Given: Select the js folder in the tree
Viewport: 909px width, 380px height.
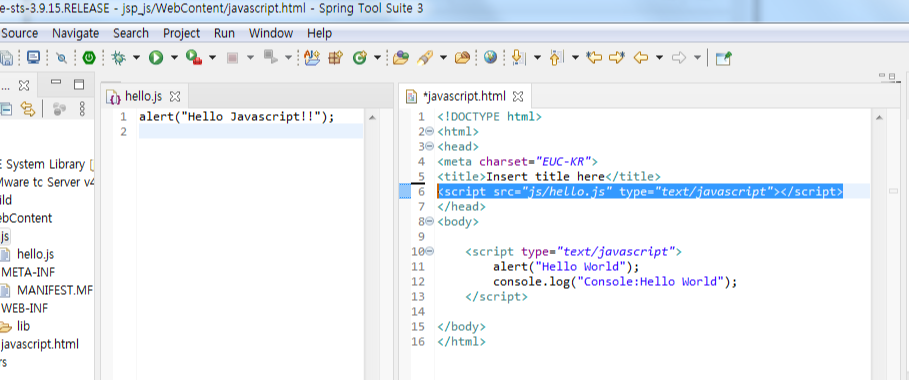Looking at the screenshot, I should [x=5, y=236].
